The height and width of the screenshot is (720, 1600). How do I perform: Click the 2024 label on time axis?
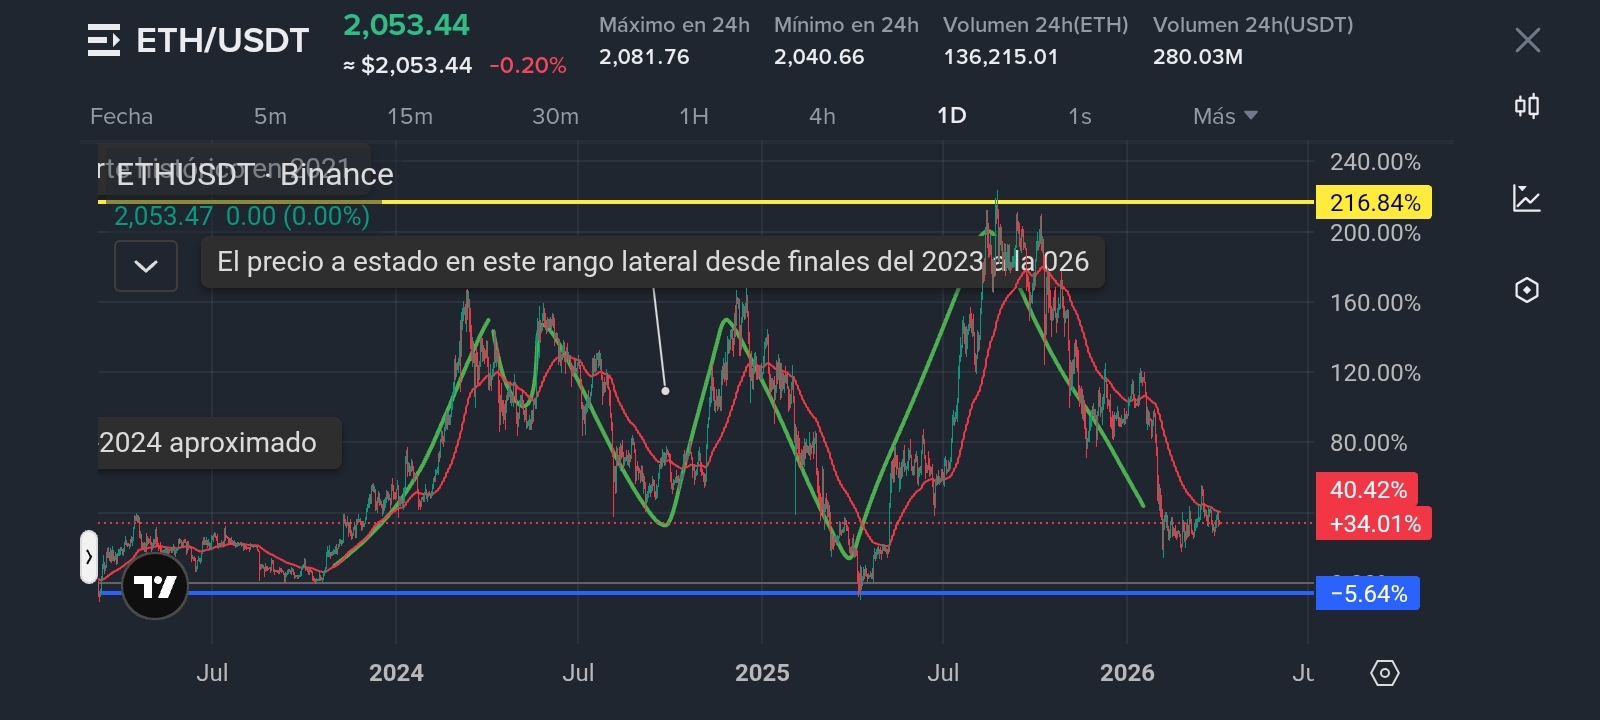(x=396, y=673)
